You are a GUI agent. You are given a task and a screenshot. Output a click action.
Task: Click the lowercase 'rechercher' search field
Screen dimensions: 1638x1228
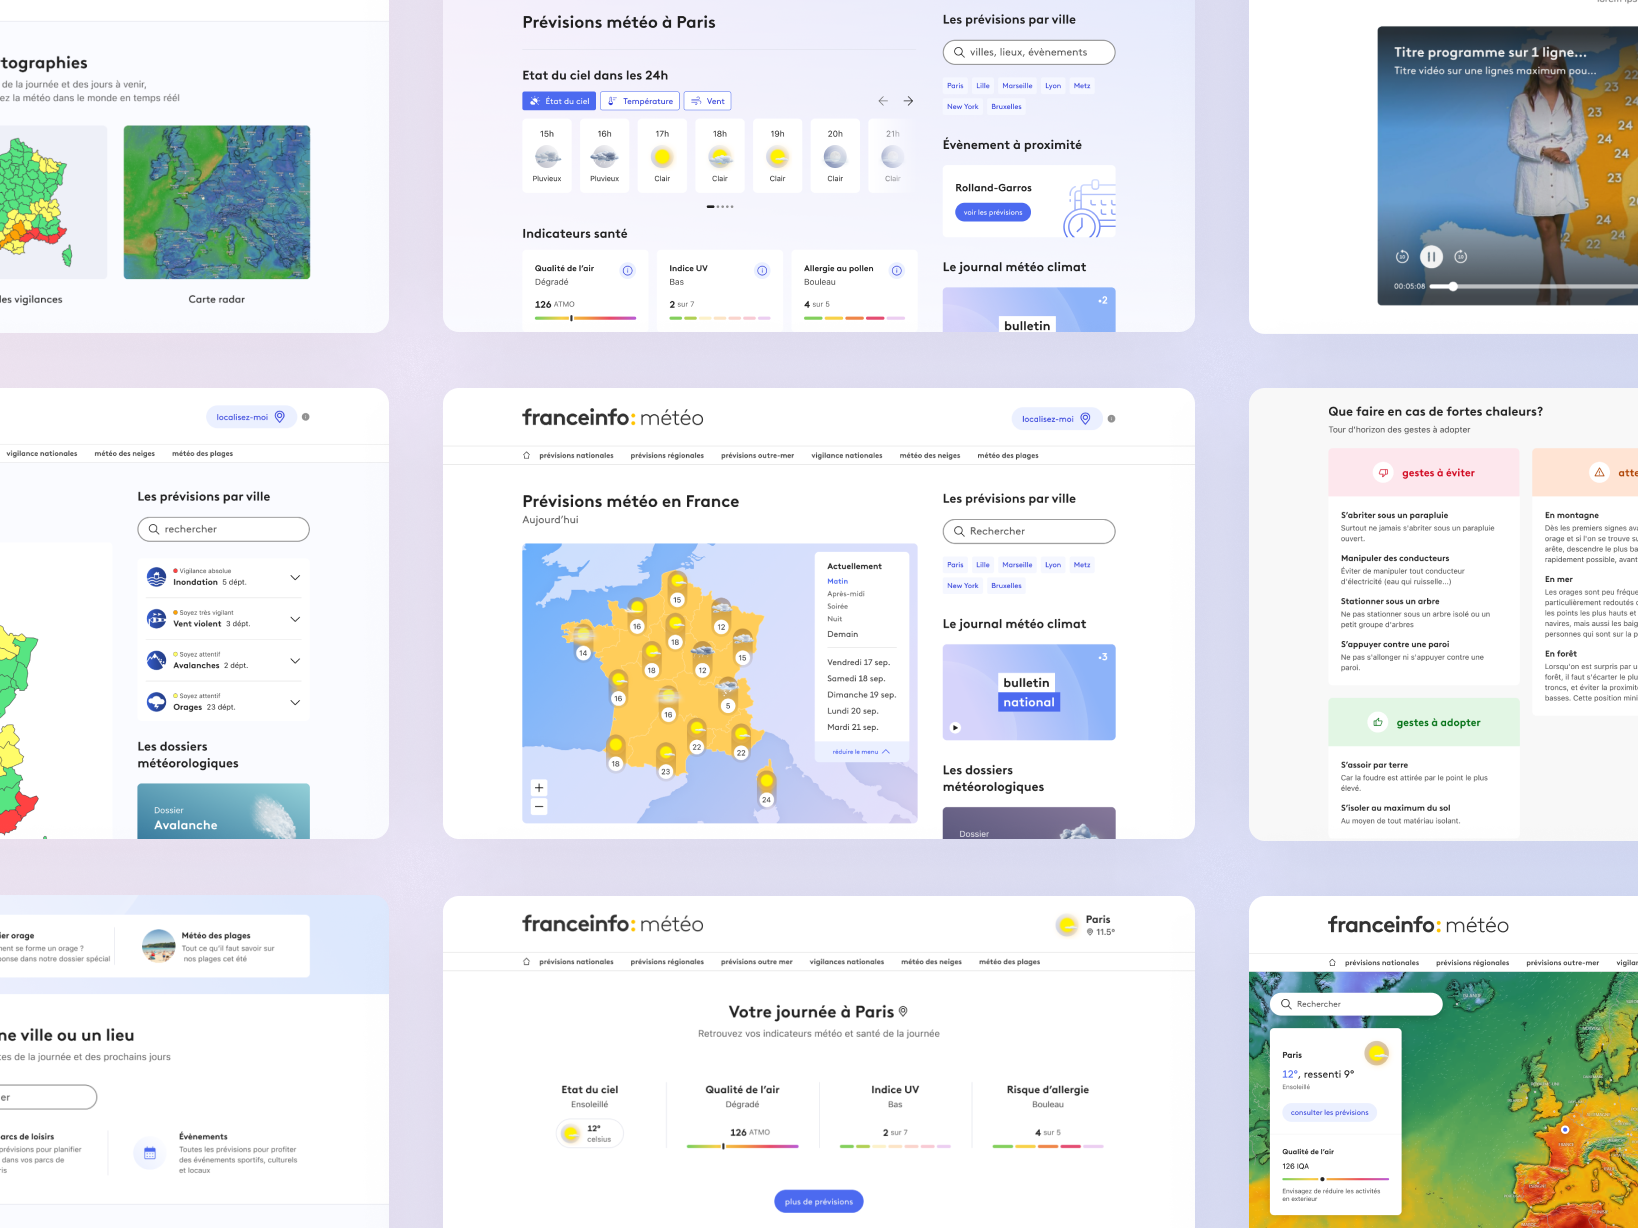point(223,529)
